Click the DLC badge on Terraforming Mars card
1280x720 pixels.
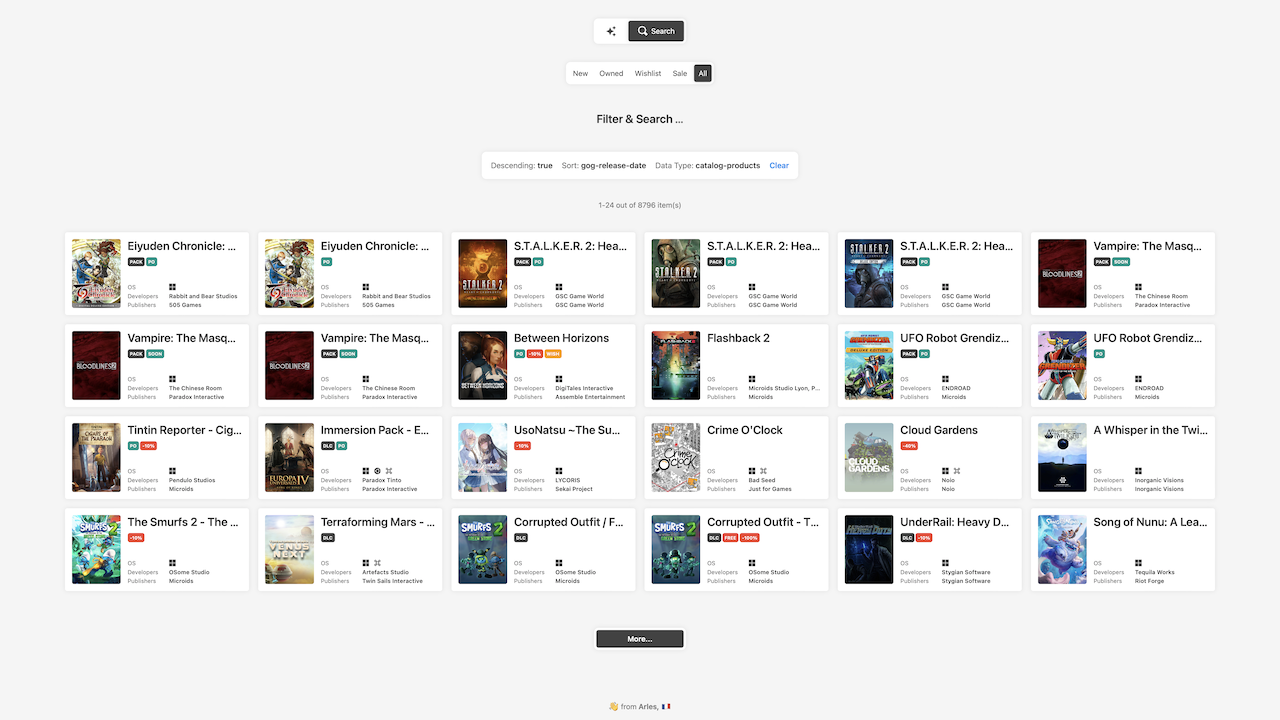pyautogui.click(x=328, y=538)
